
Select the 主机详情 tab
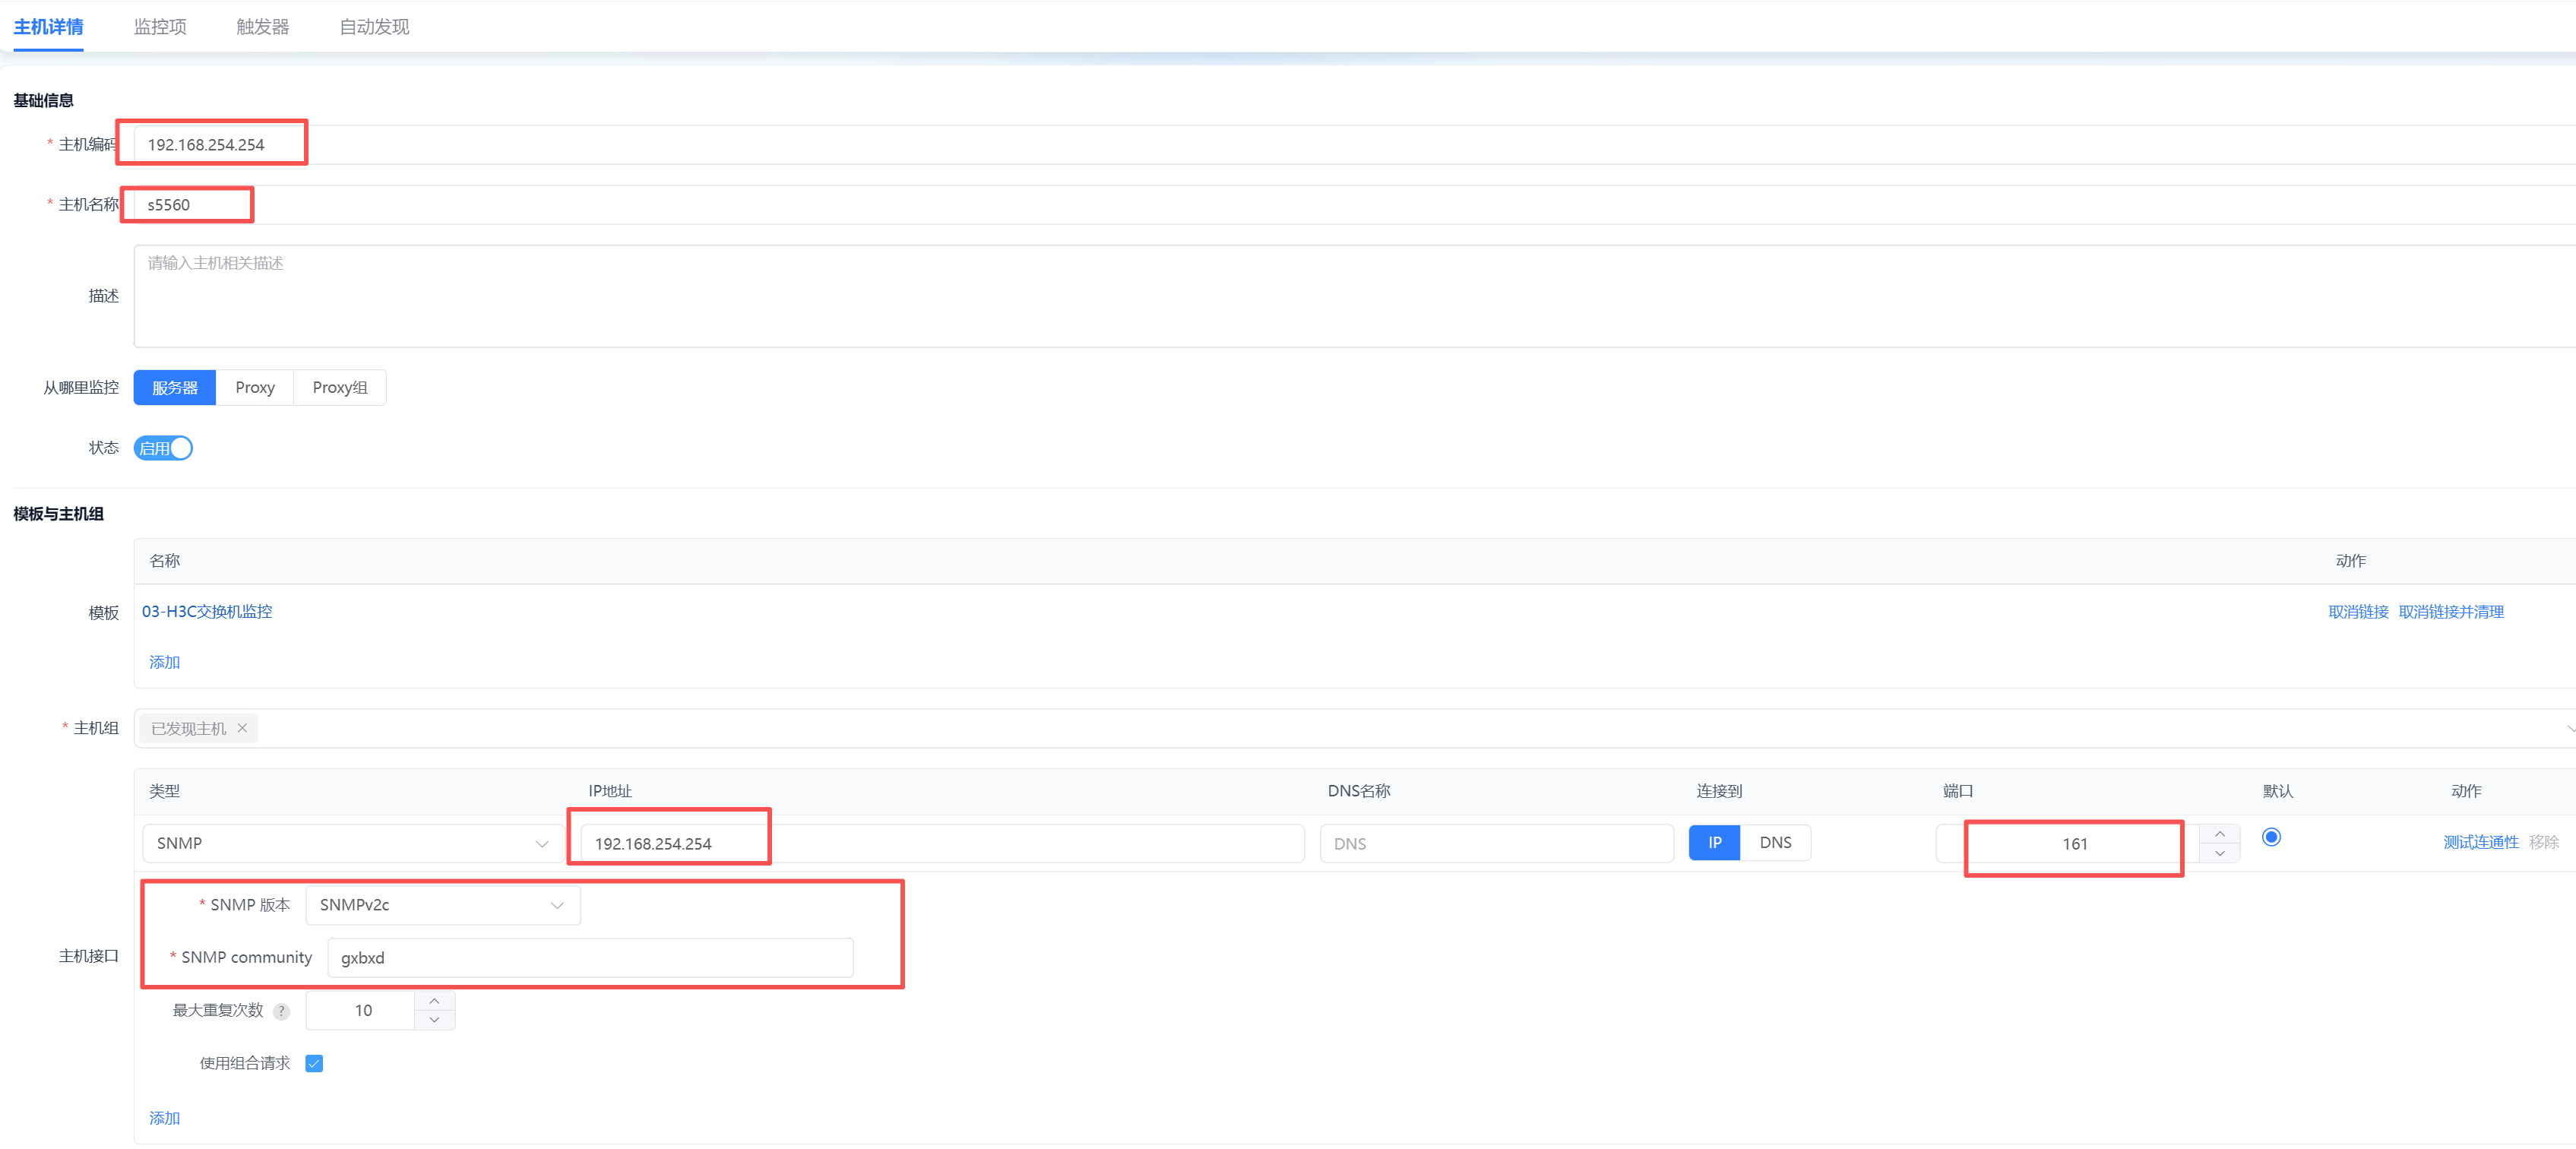[48, 27]
